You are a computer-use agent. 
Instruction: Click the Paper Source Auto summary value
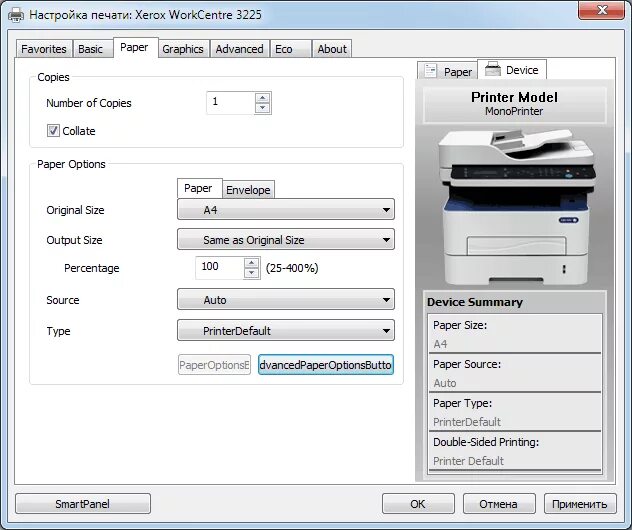(x=445, y=383)
